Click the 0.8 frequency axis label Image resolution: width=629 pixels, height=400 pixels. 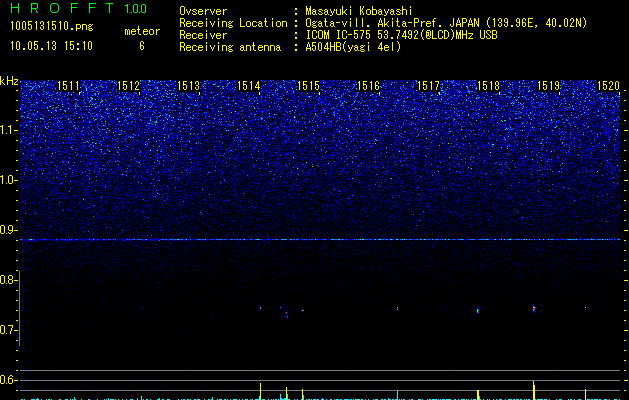tap(8, 280)
